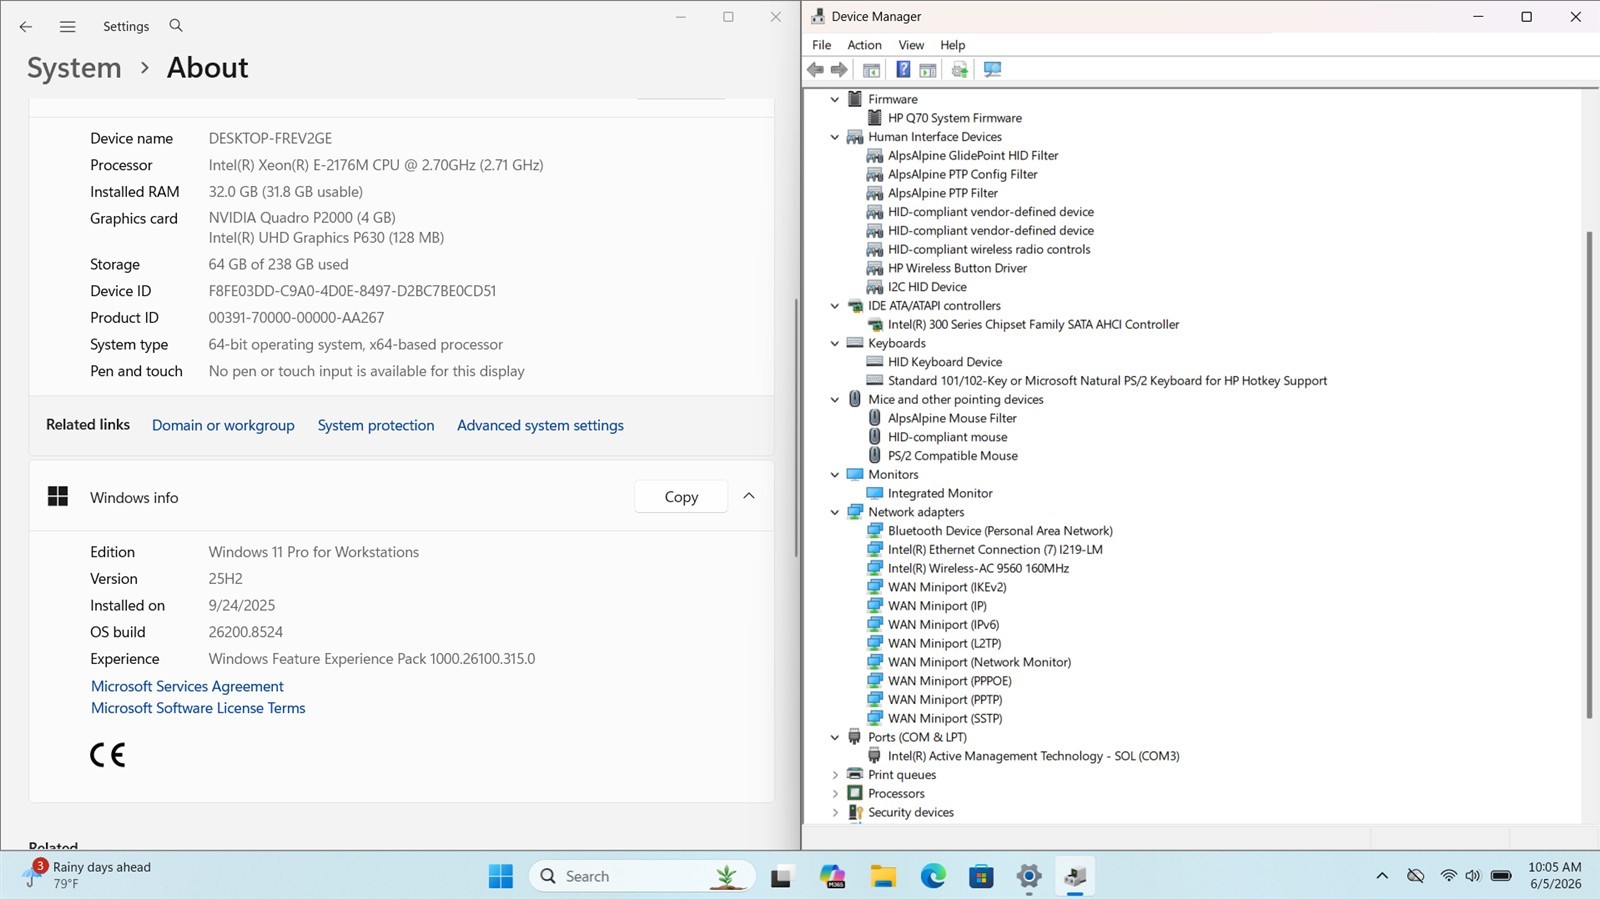Select Intel(R) Wireless-AC 9560 160MHz adapter
The height and width of the screenshot is (899, 1600).
click(x=978, y=568)
